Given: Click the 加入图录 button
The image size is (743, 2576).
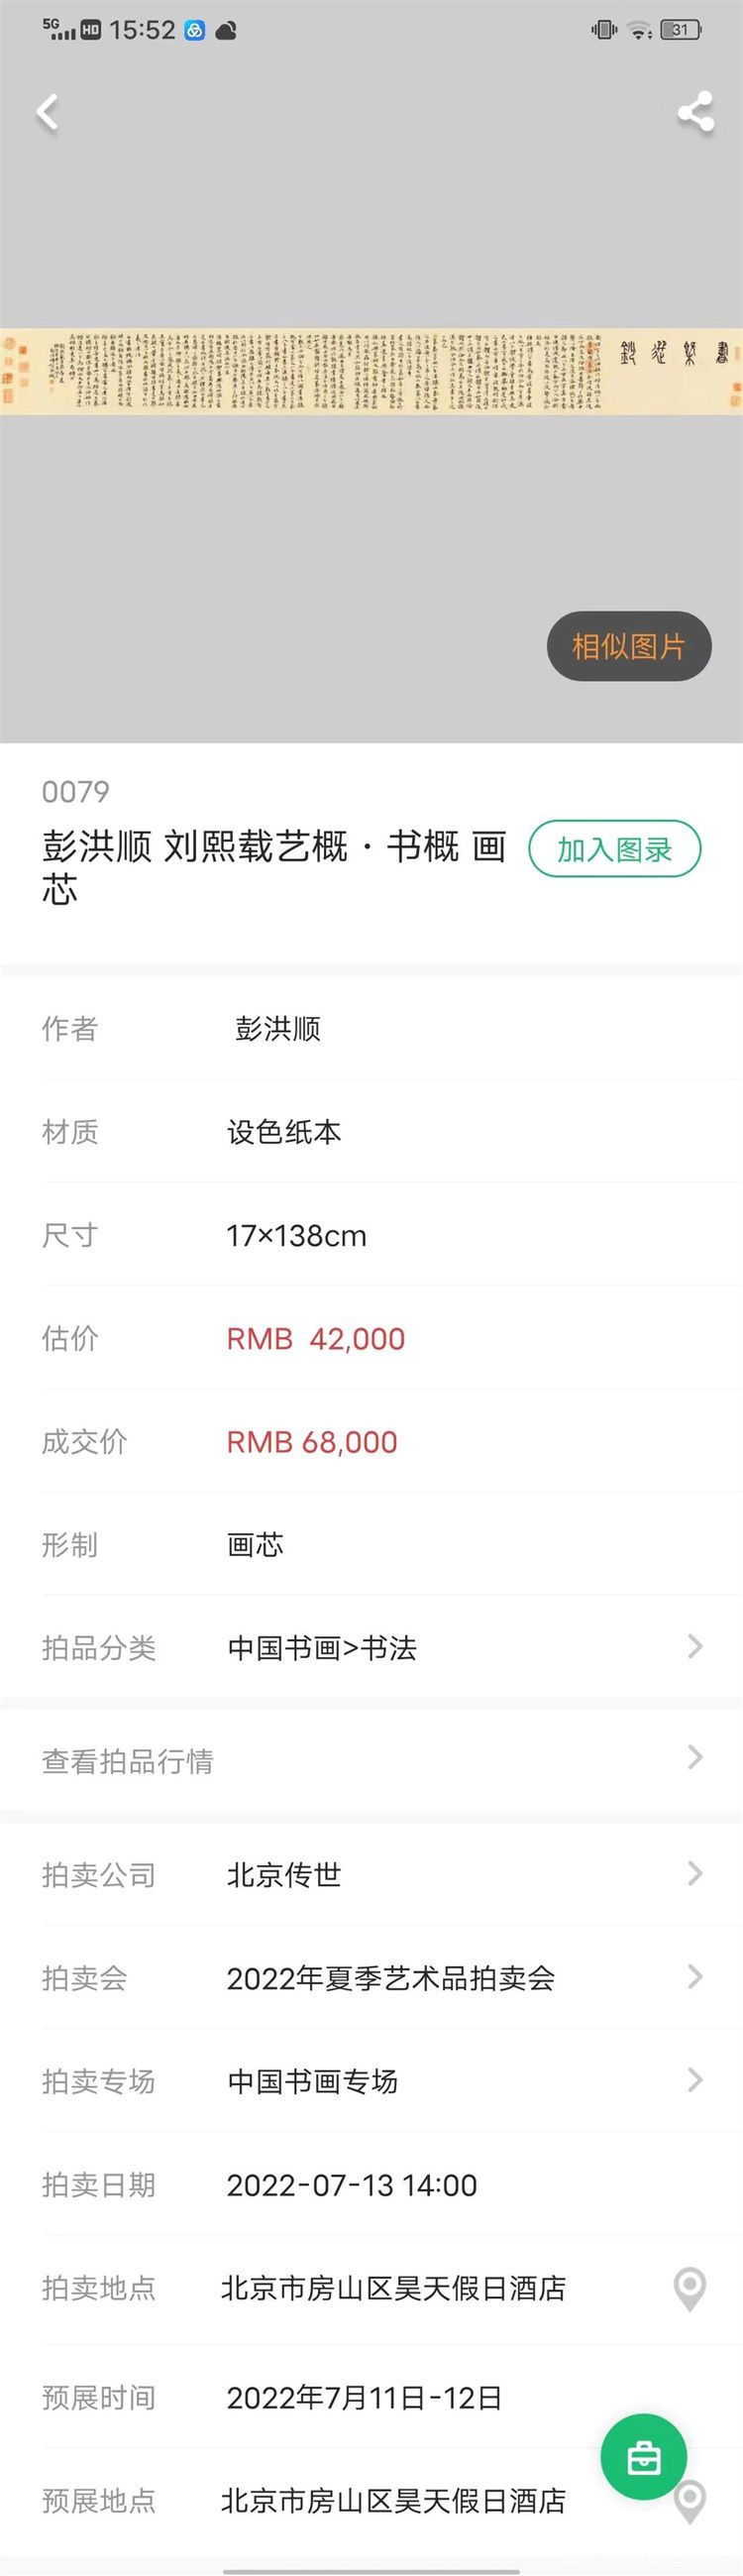Looking at the screenshot, I should tap(614, 849).
